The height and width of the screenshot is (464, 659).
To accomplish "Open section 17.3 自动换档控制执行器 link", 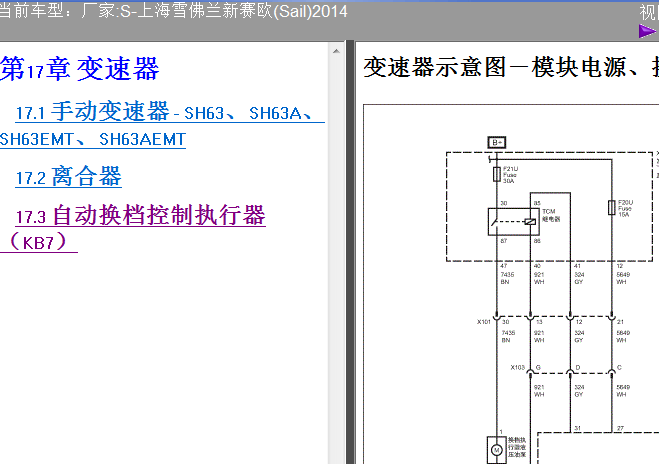I will click(x=133, y=228).
